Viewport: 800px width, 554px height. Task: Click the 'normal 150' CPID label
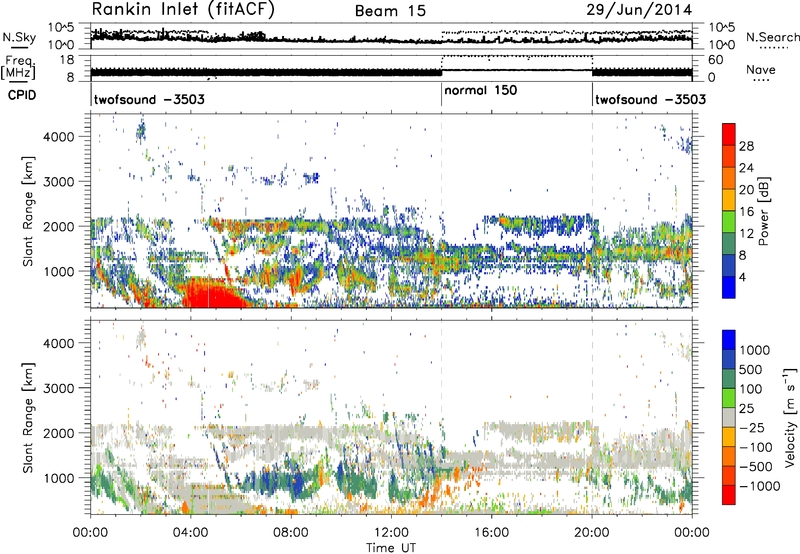tap(481, 91)
